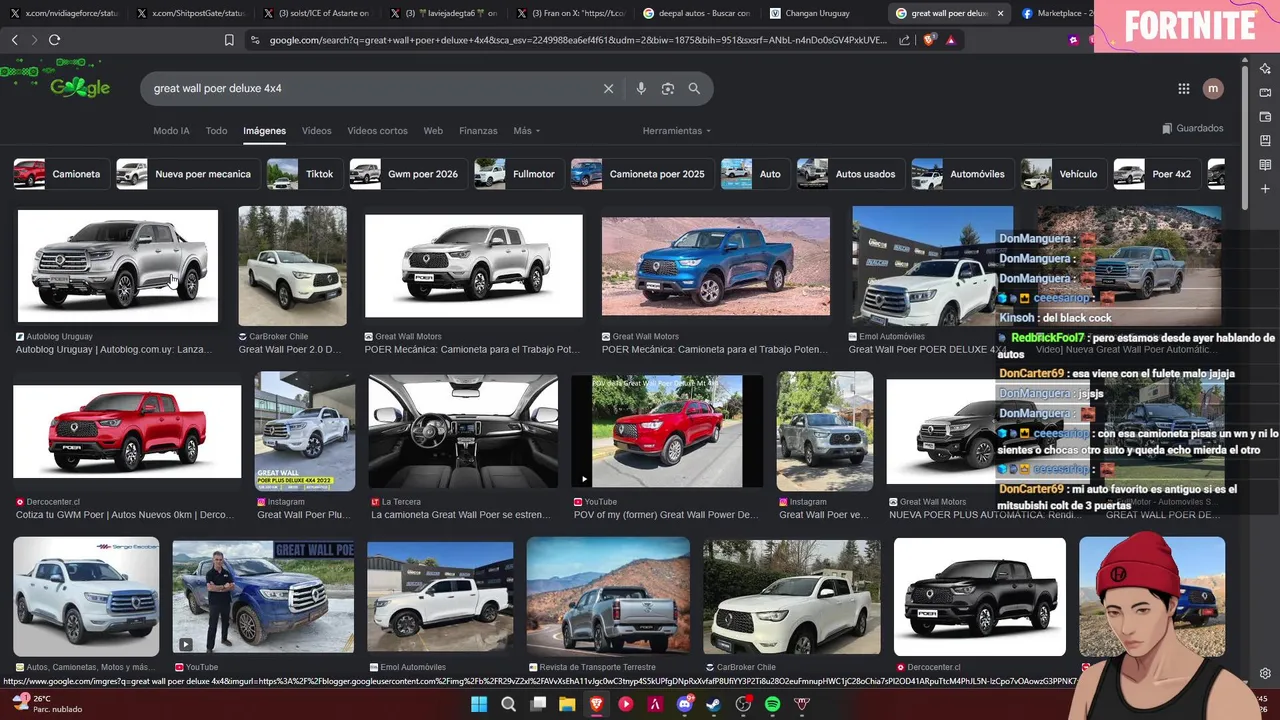
Task: Reload the current page
Action: 54,40
